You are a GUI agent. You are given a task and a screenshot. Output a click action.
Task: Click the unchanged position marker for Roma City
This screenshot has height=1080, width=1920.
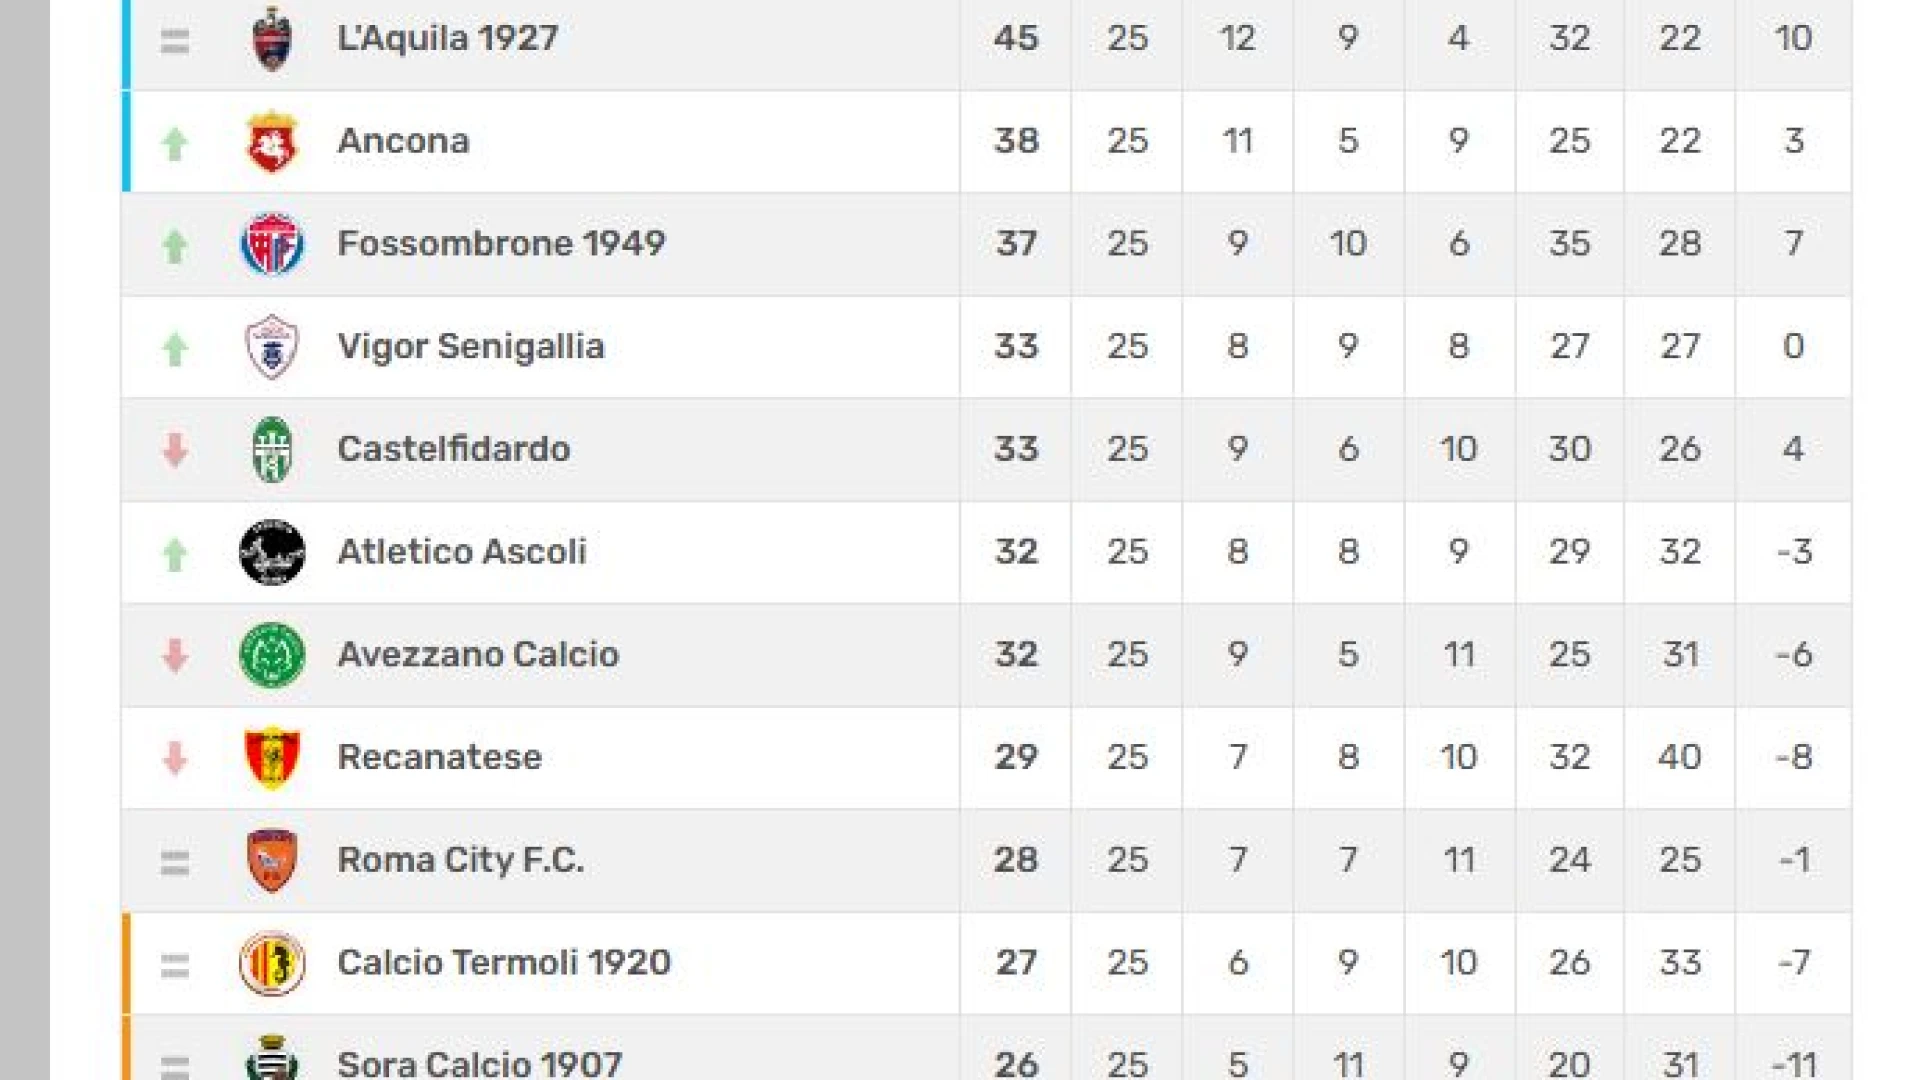(175, 862)
